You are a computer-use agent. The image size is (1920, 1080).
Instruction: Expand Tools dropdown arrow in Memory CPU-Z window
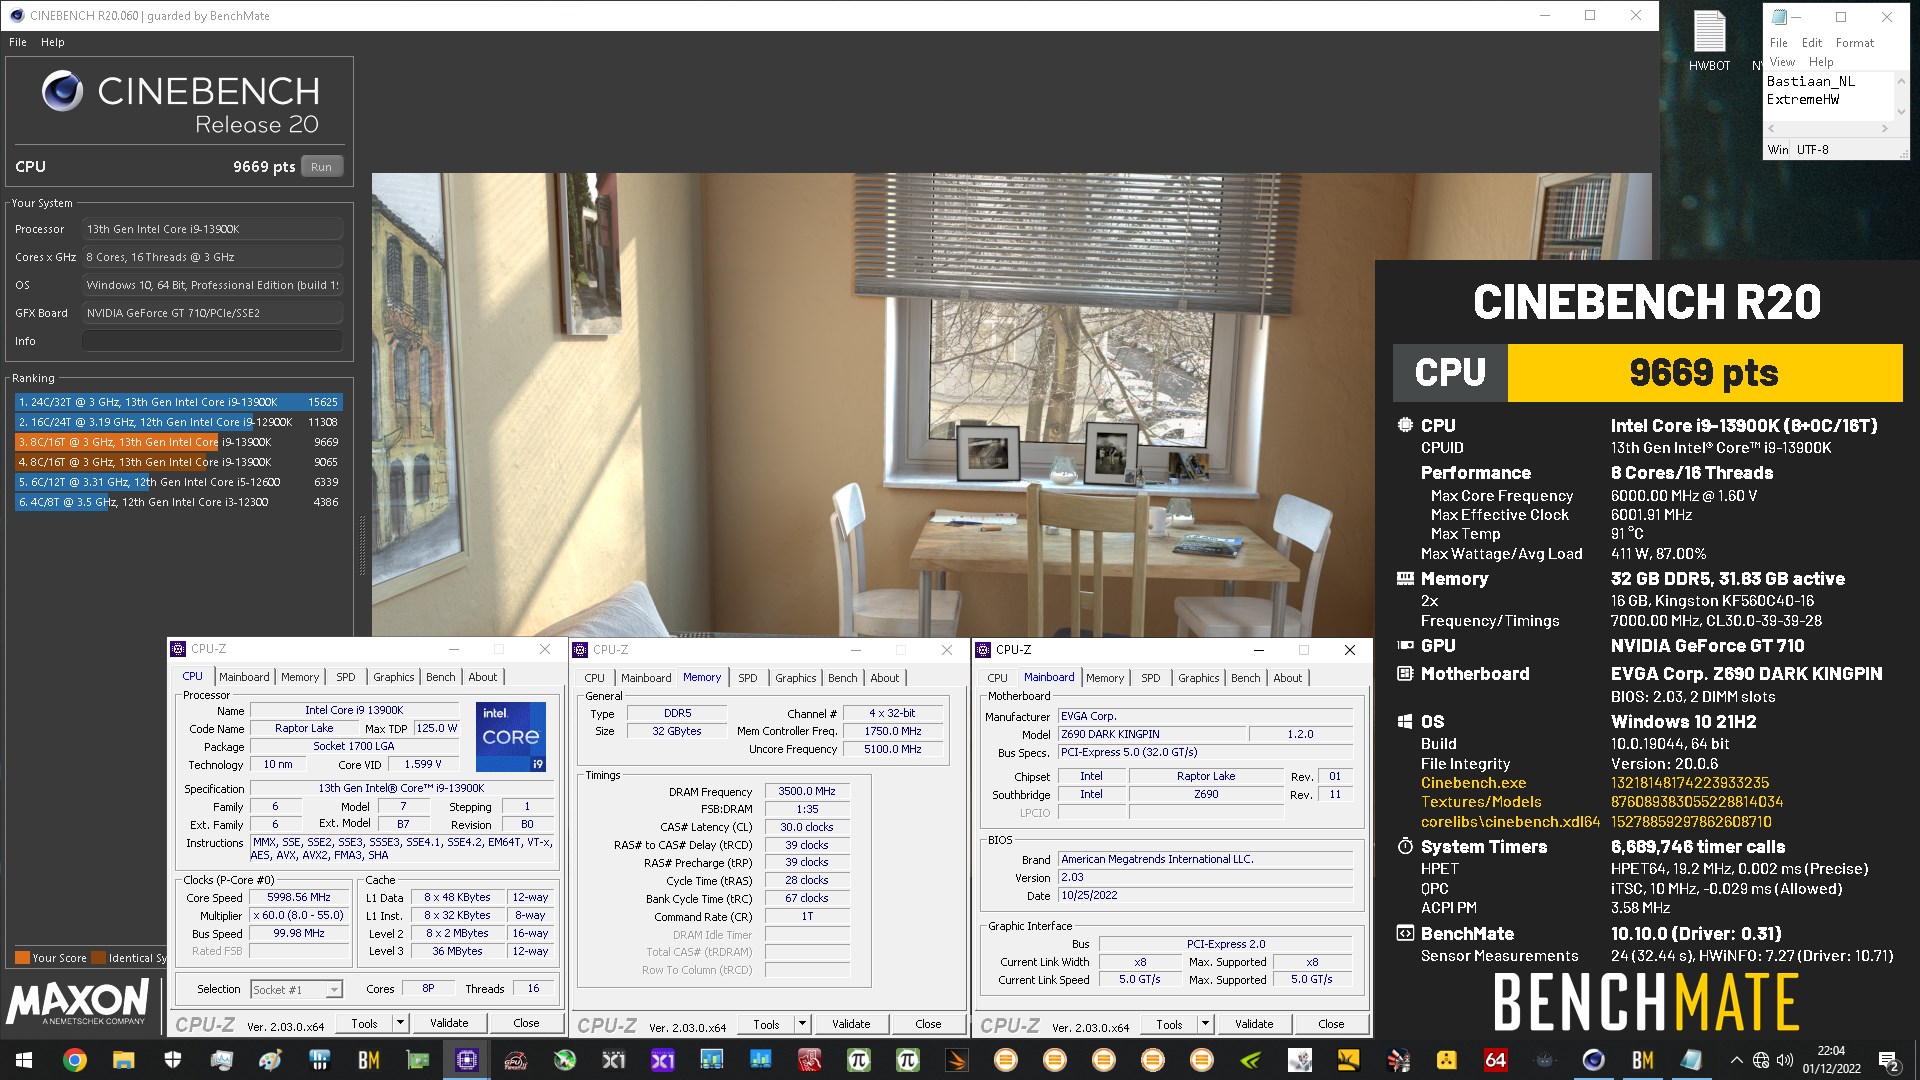[x=802, y=1024]
